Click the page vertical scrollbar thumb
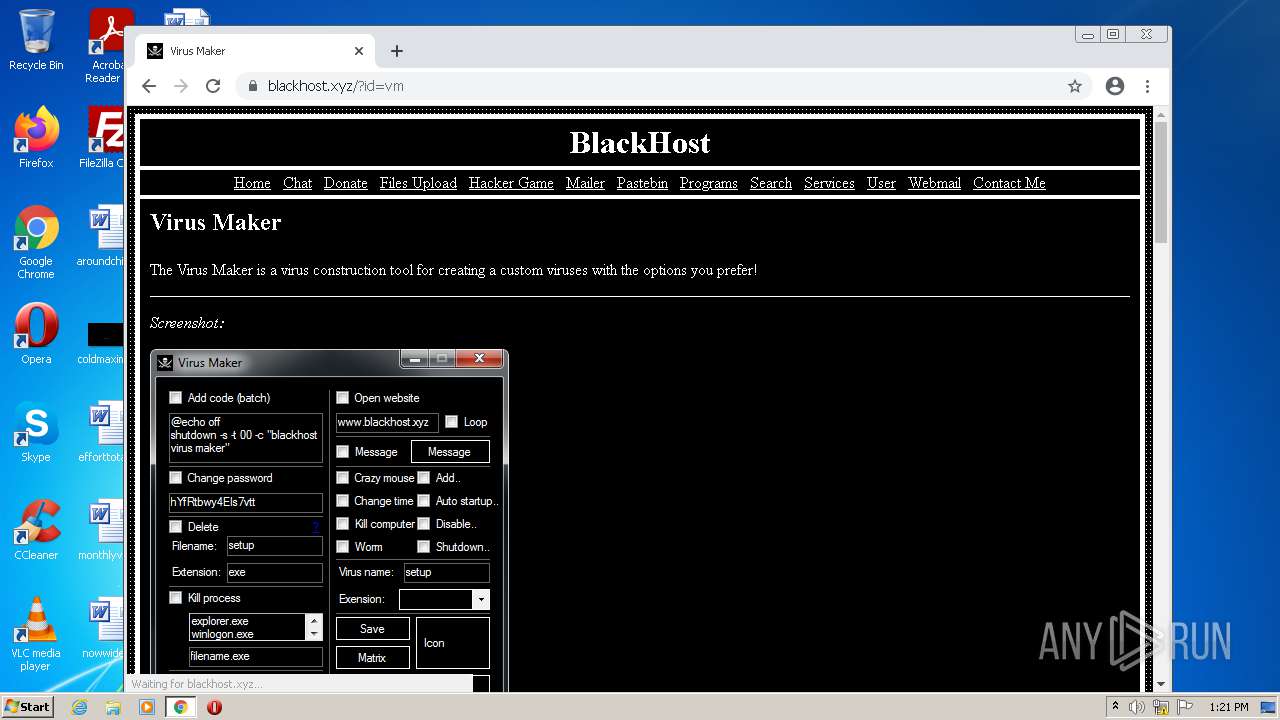Image resolution: width=1280 pixels, height=720 pixels. click(x=1161, y=183)
